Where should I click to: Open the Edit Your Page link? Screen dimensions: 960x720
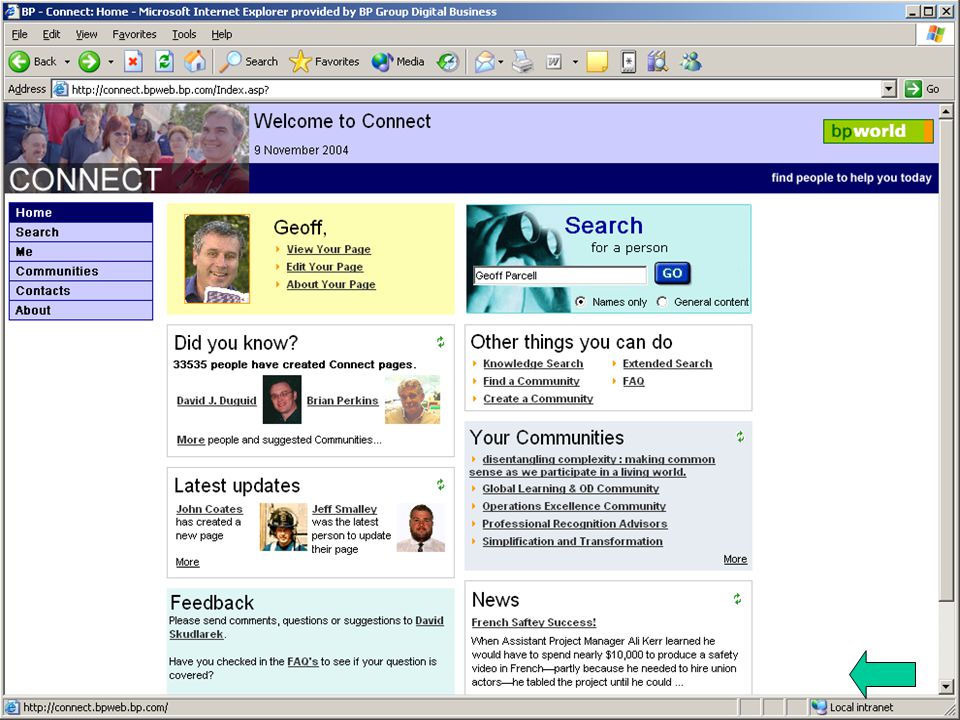click(324, 267)
